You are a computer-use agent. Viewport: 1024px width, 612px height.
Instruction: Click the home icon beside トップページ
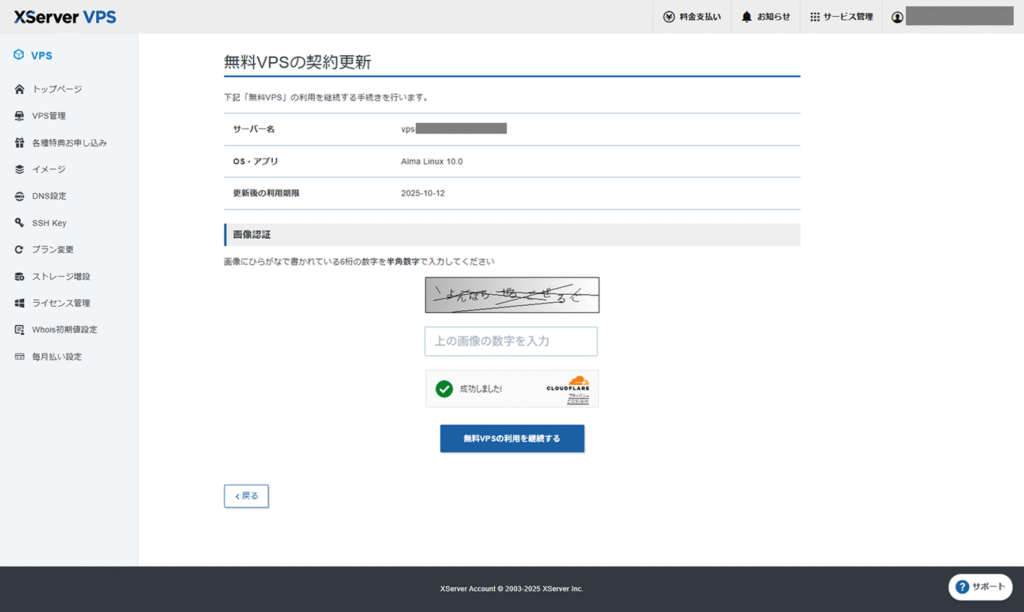click(19, 89)
